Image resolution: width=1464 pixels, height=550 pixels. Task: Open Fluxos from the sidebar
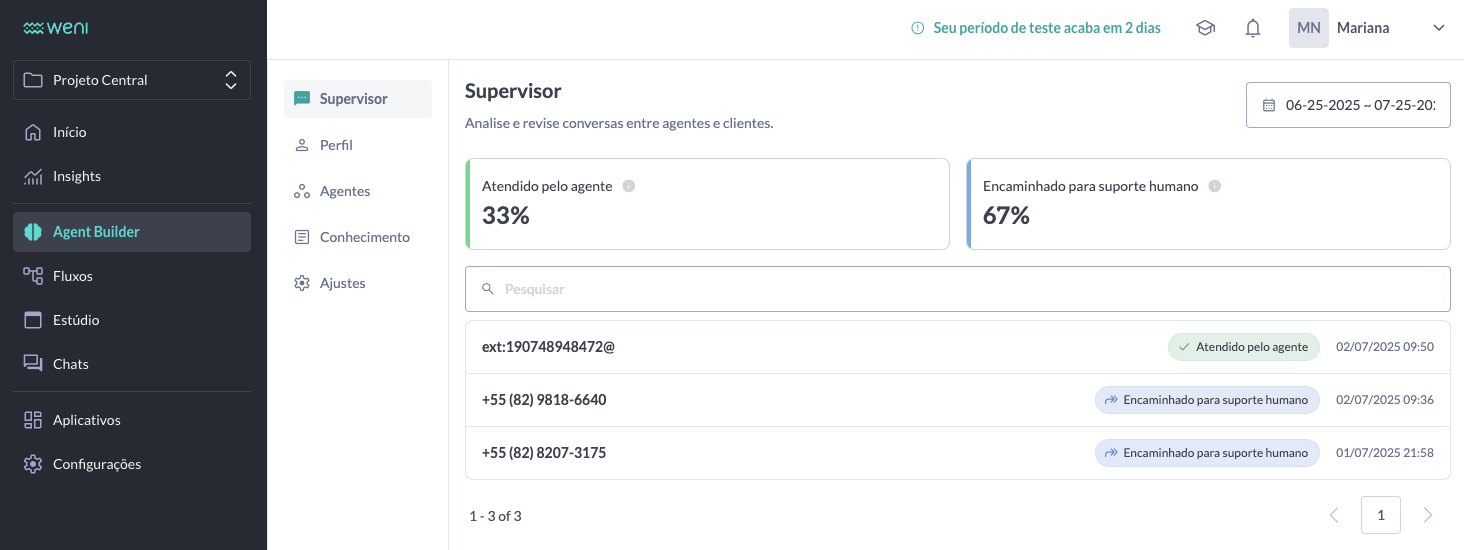[73, 276]
